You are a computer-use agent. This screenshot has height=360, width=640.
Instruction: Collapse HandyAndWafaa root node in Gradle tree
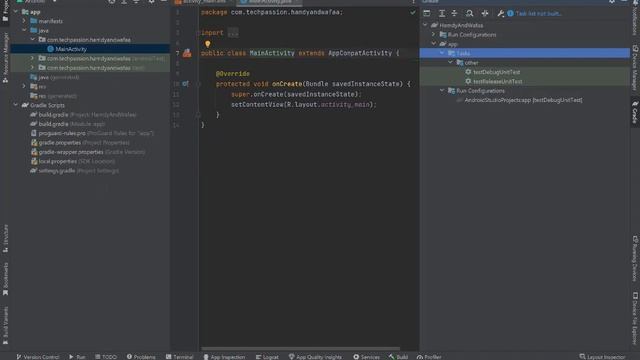425,25
